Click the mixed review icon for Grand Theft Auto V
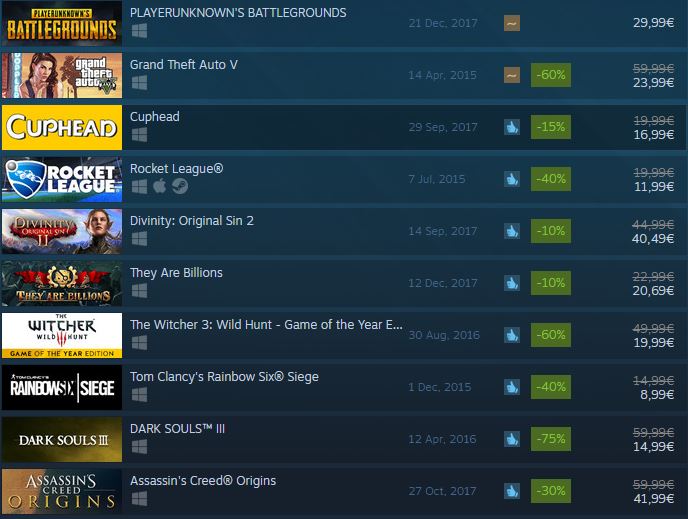 pos(512,75)
